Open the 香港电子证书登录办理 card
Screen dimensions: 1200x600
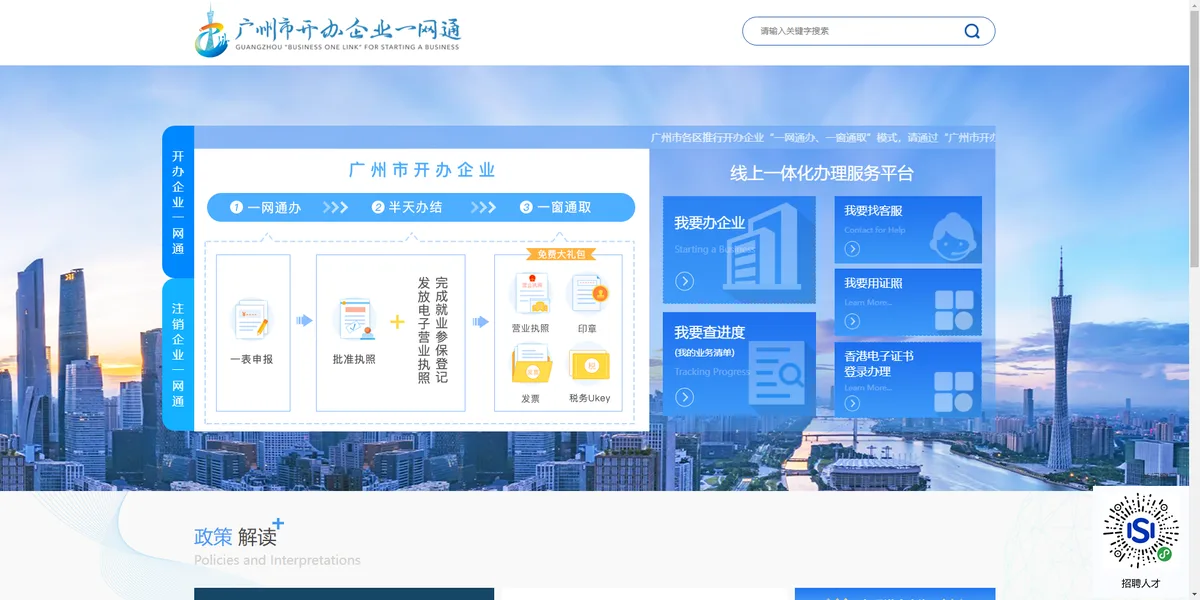click(x=908, y=380)
